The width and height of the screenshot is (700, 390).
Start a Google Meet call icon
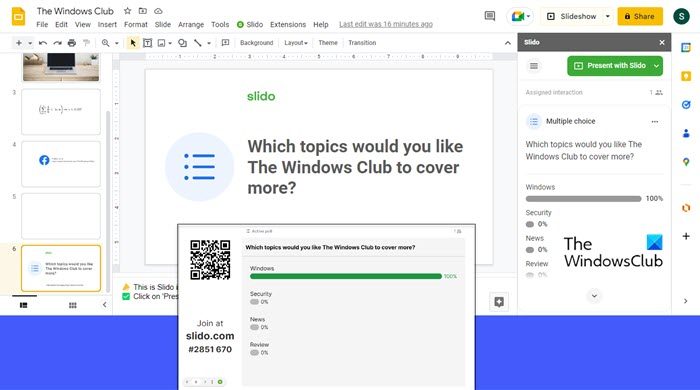coord(520,17)
